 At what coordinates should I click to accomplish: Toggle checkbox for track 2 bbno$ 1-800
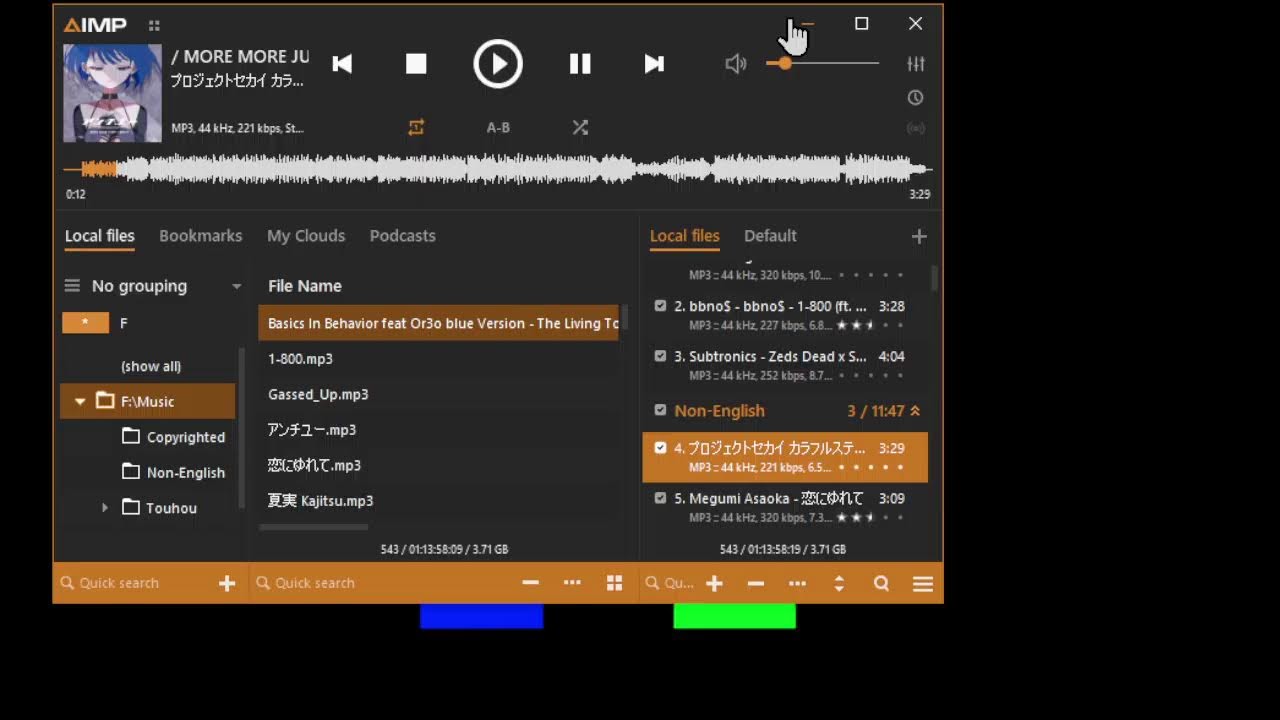pos(660,306)
